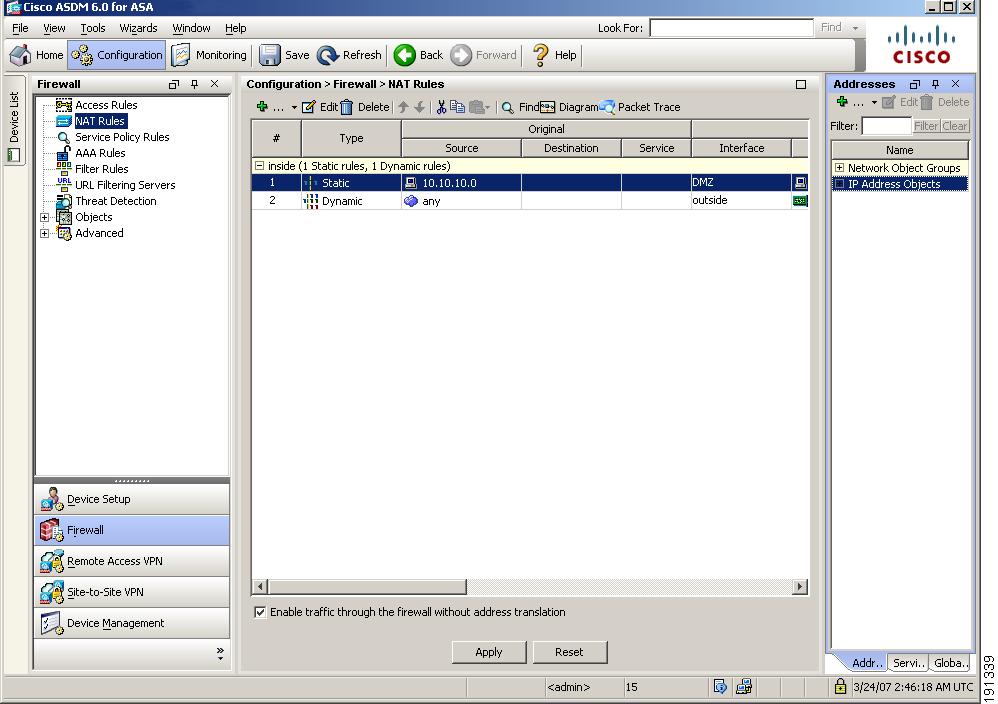This screenshot has height=704, width=998.
Task: Open the View menu
Action: click(54, 28)
